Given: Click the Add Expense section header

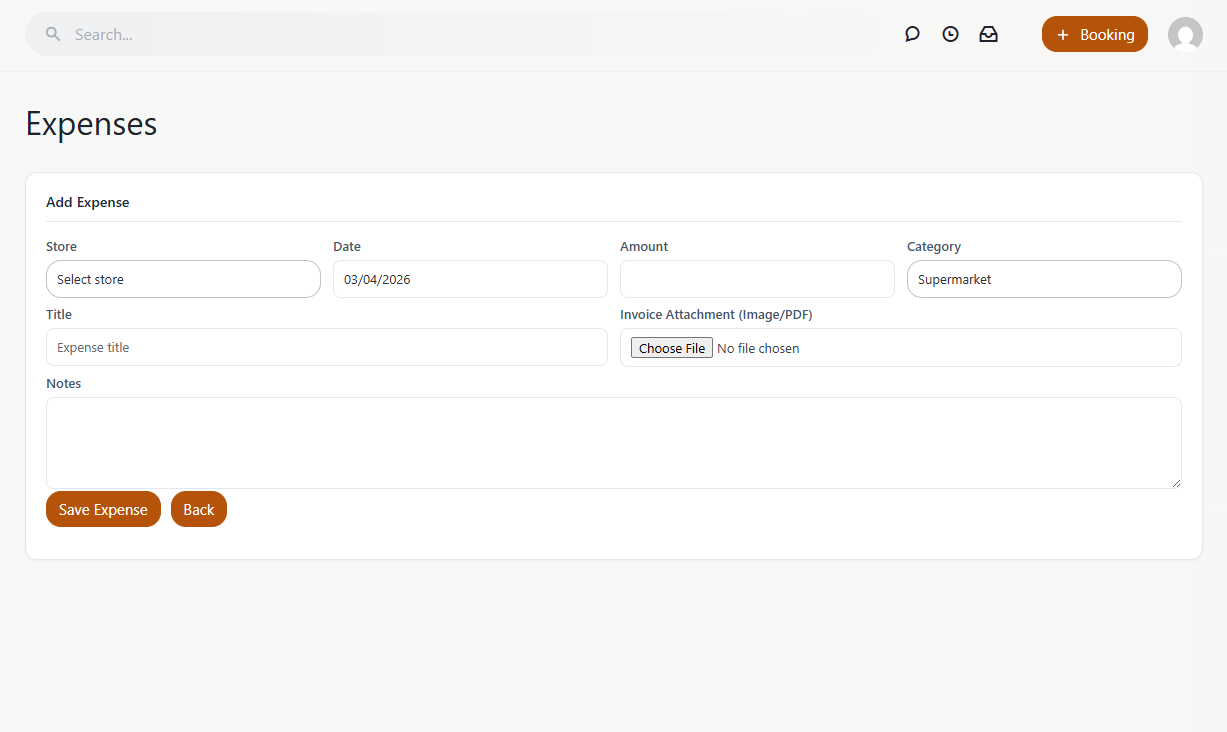Looking at the screenshot, I should [x=88, y=202].
